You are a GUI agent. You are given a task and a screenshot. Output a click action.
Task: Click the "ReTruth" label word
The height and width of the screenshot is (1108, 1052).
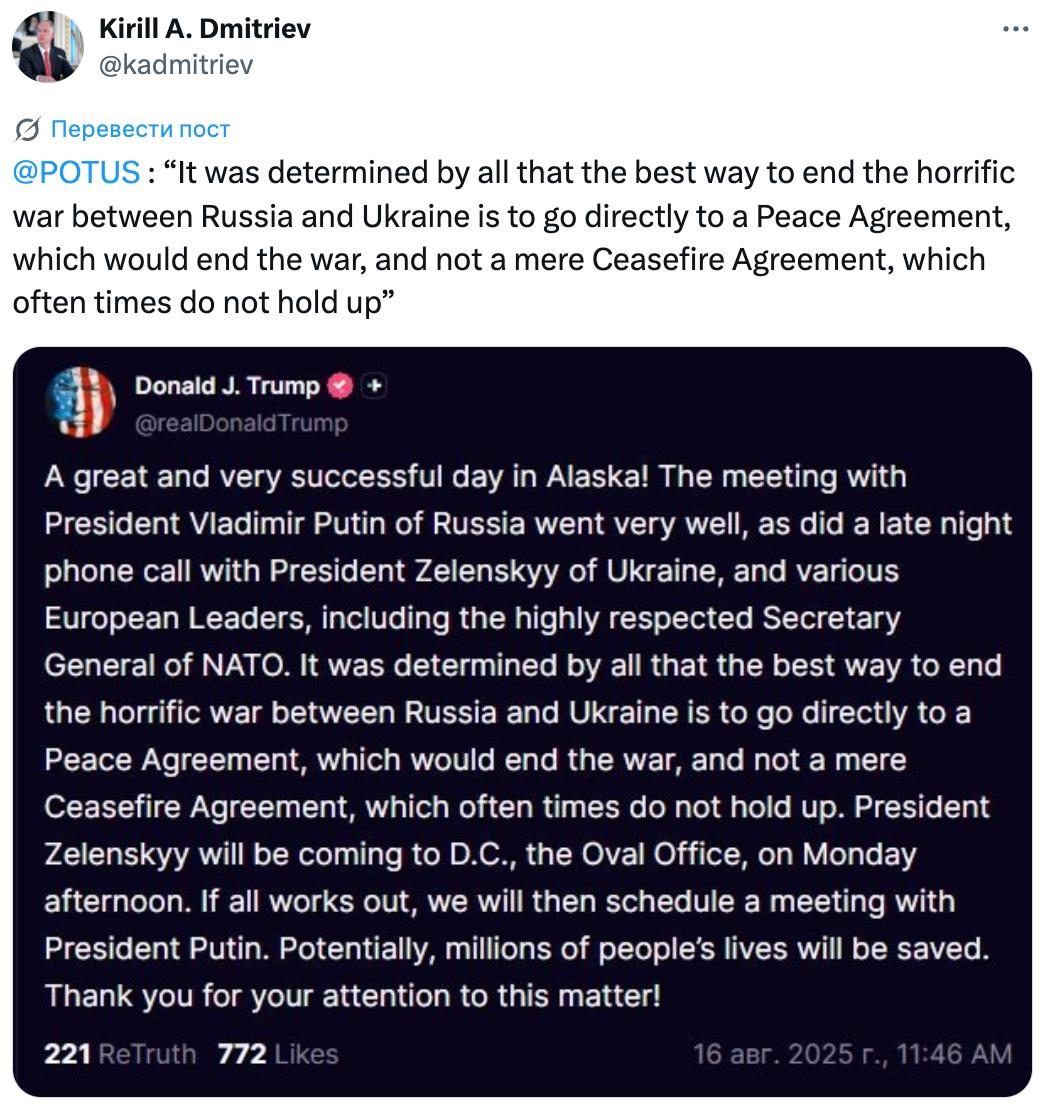[148, 1054]
